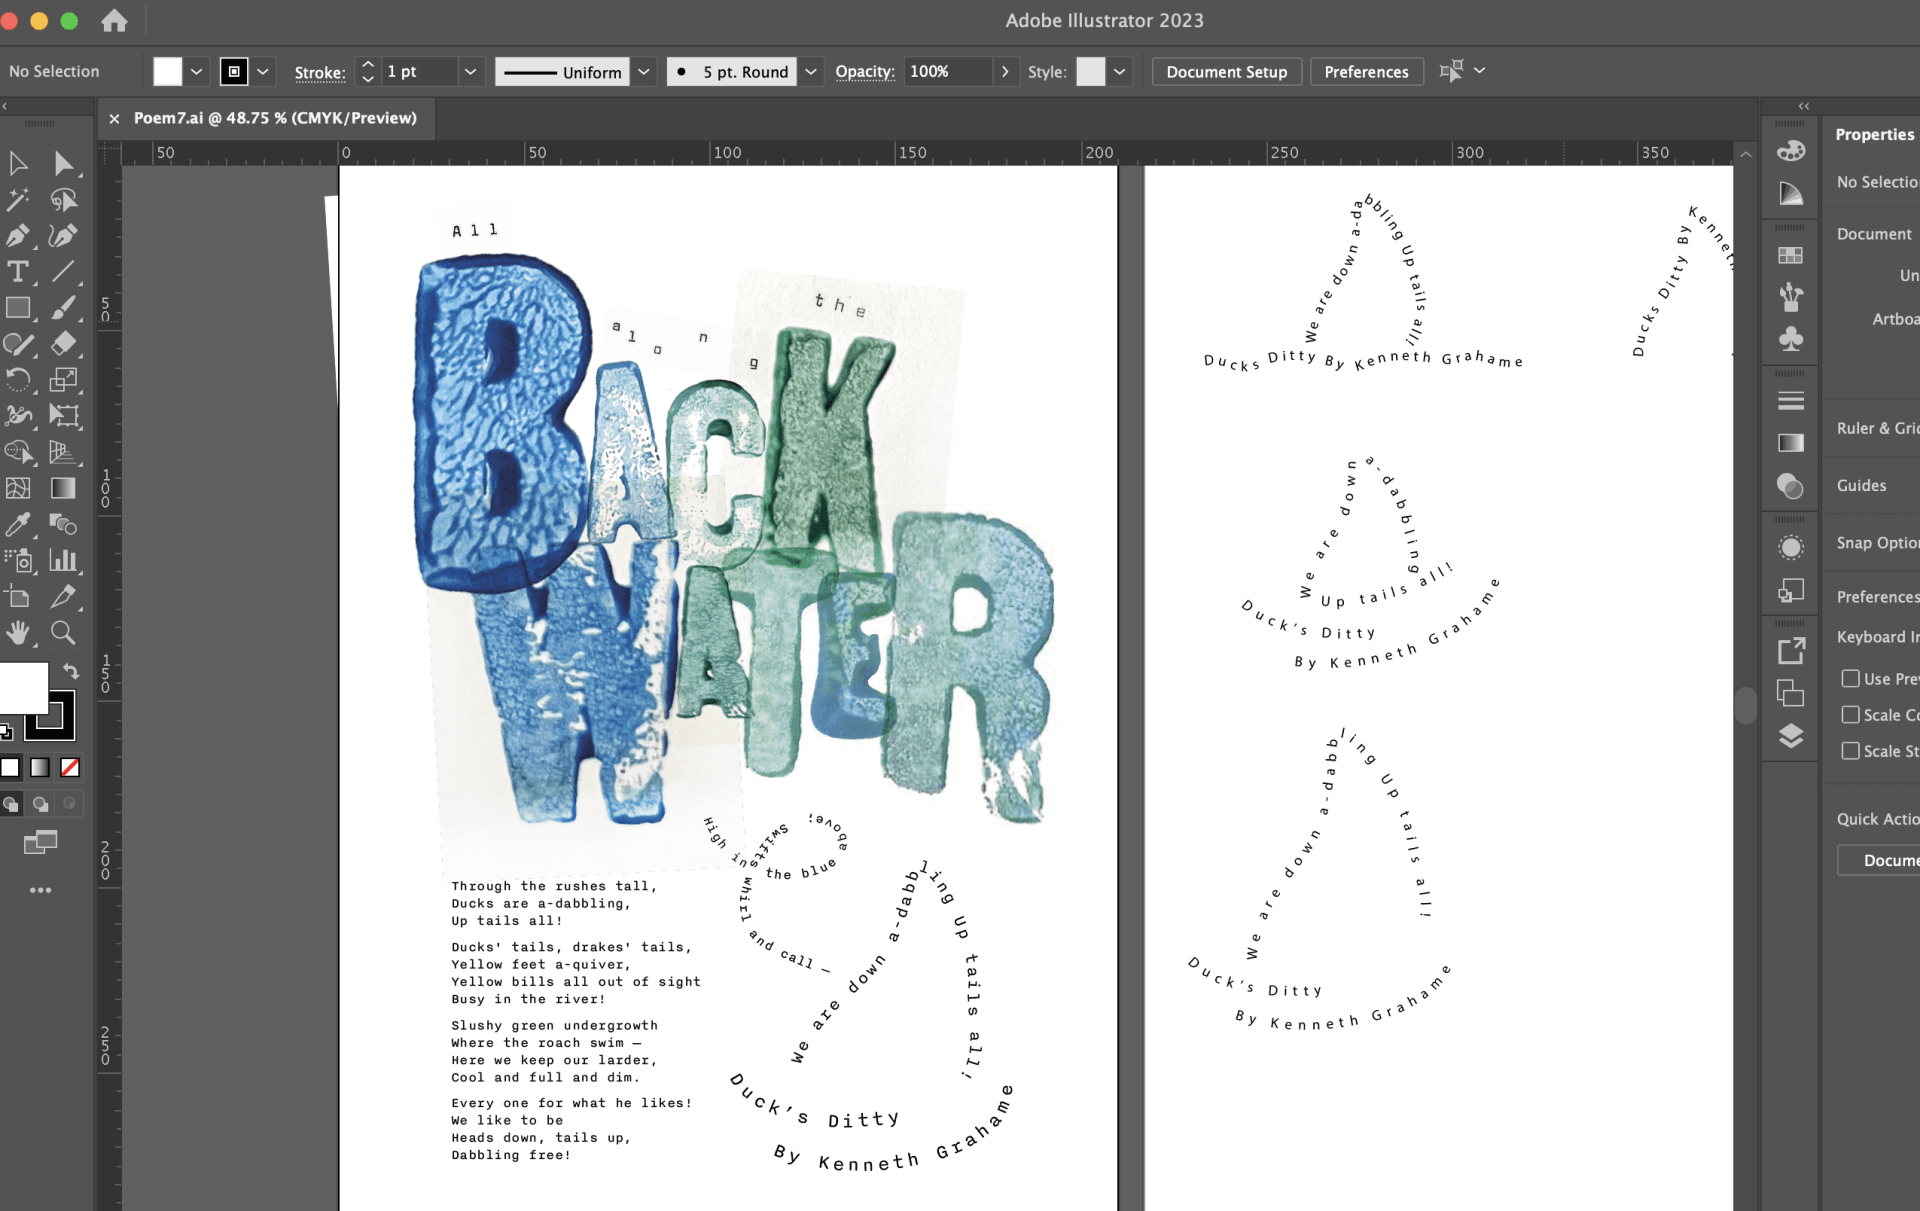Select the Scale tool
1920x1211 pixels.
[x=63, y=380]
